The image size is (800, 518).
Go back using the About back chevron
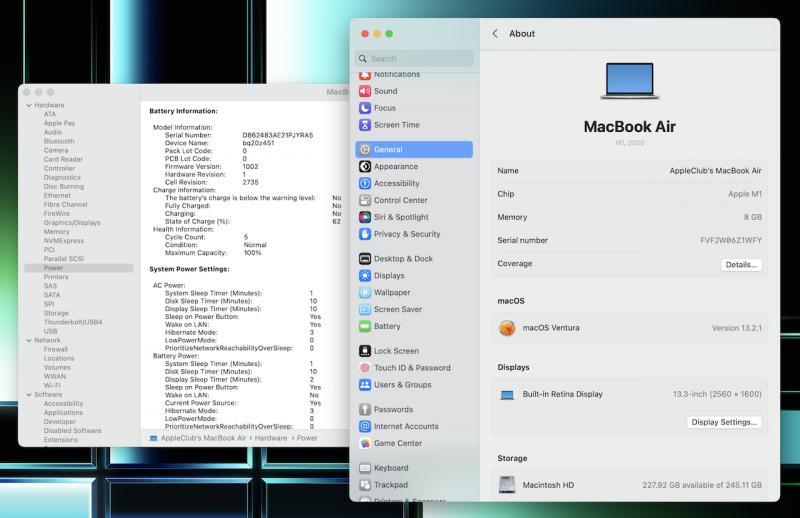click(x=494, y=34)
